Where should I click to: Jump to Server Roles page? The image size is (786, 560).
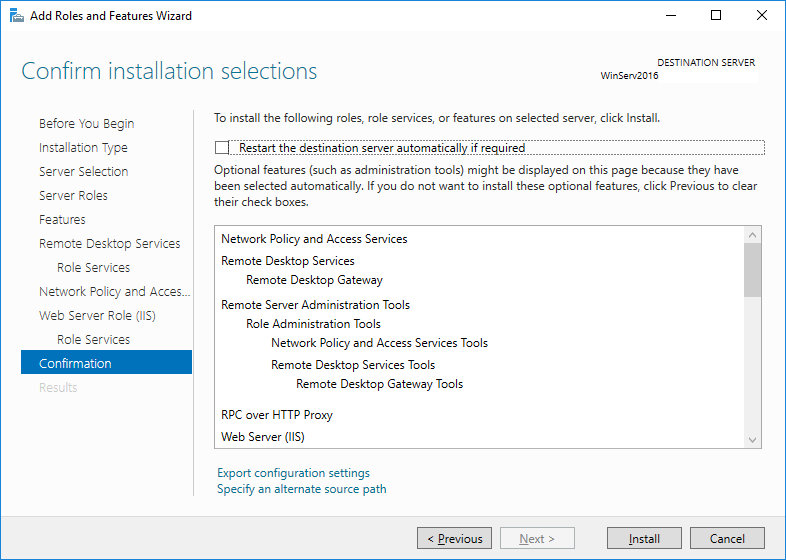click(73, 196)
